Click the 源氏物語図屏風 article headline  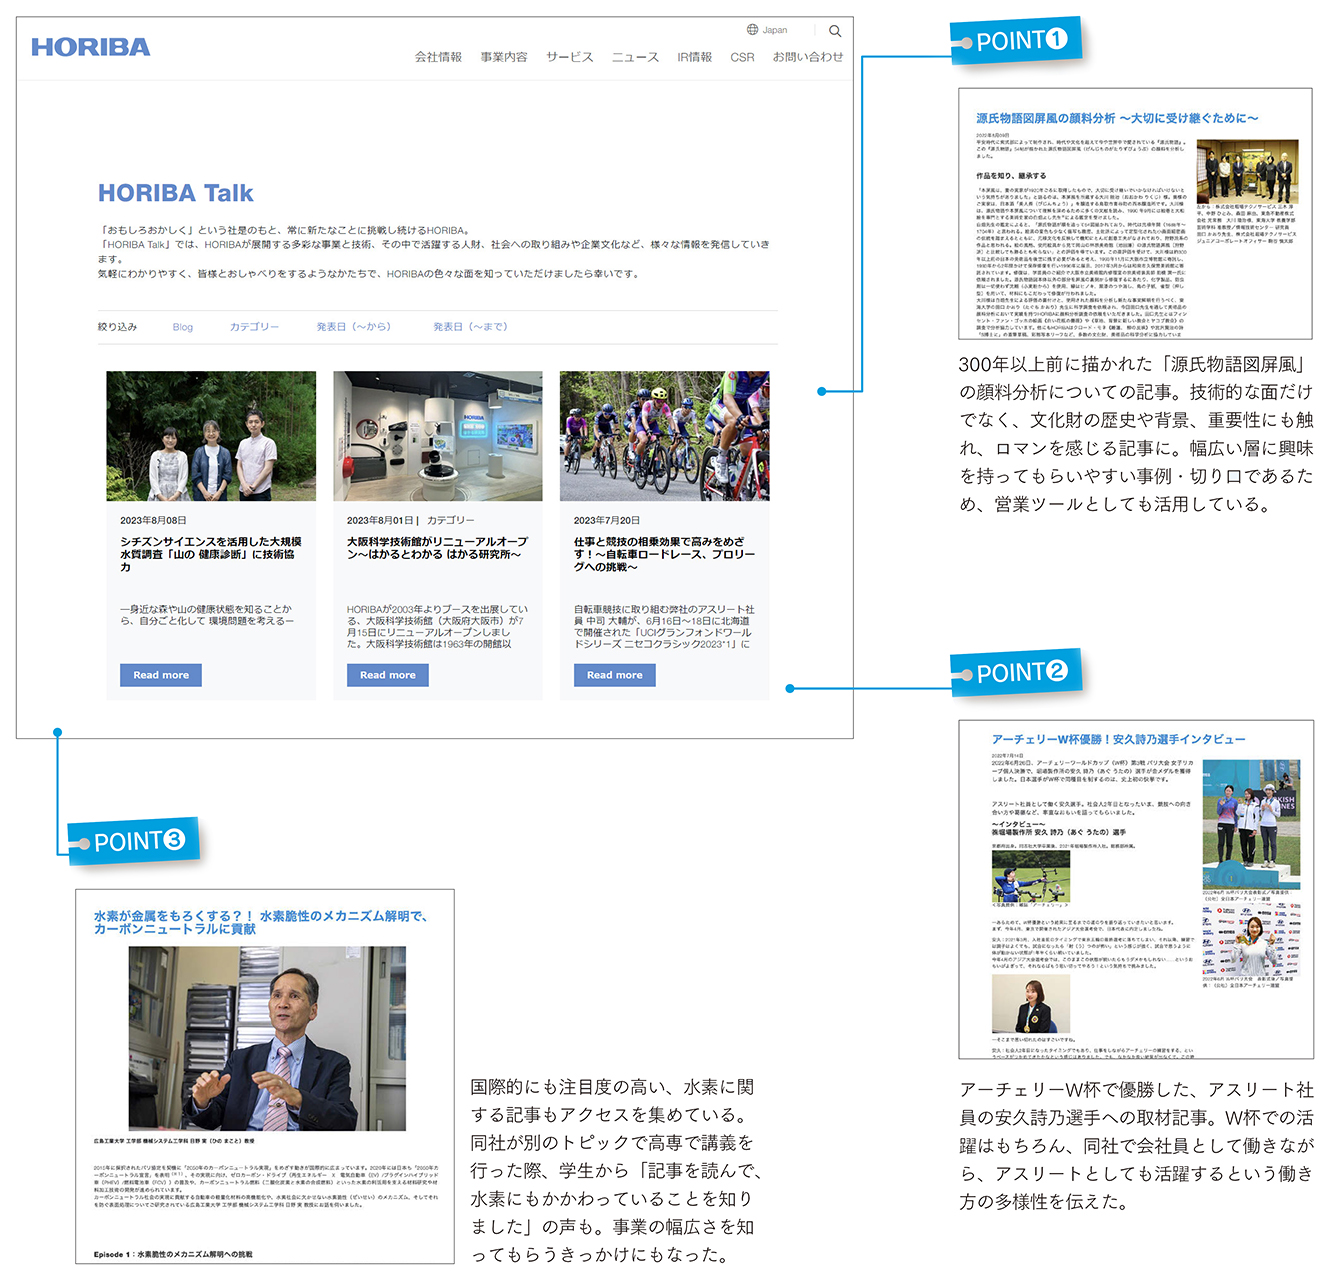[1117, 118]
